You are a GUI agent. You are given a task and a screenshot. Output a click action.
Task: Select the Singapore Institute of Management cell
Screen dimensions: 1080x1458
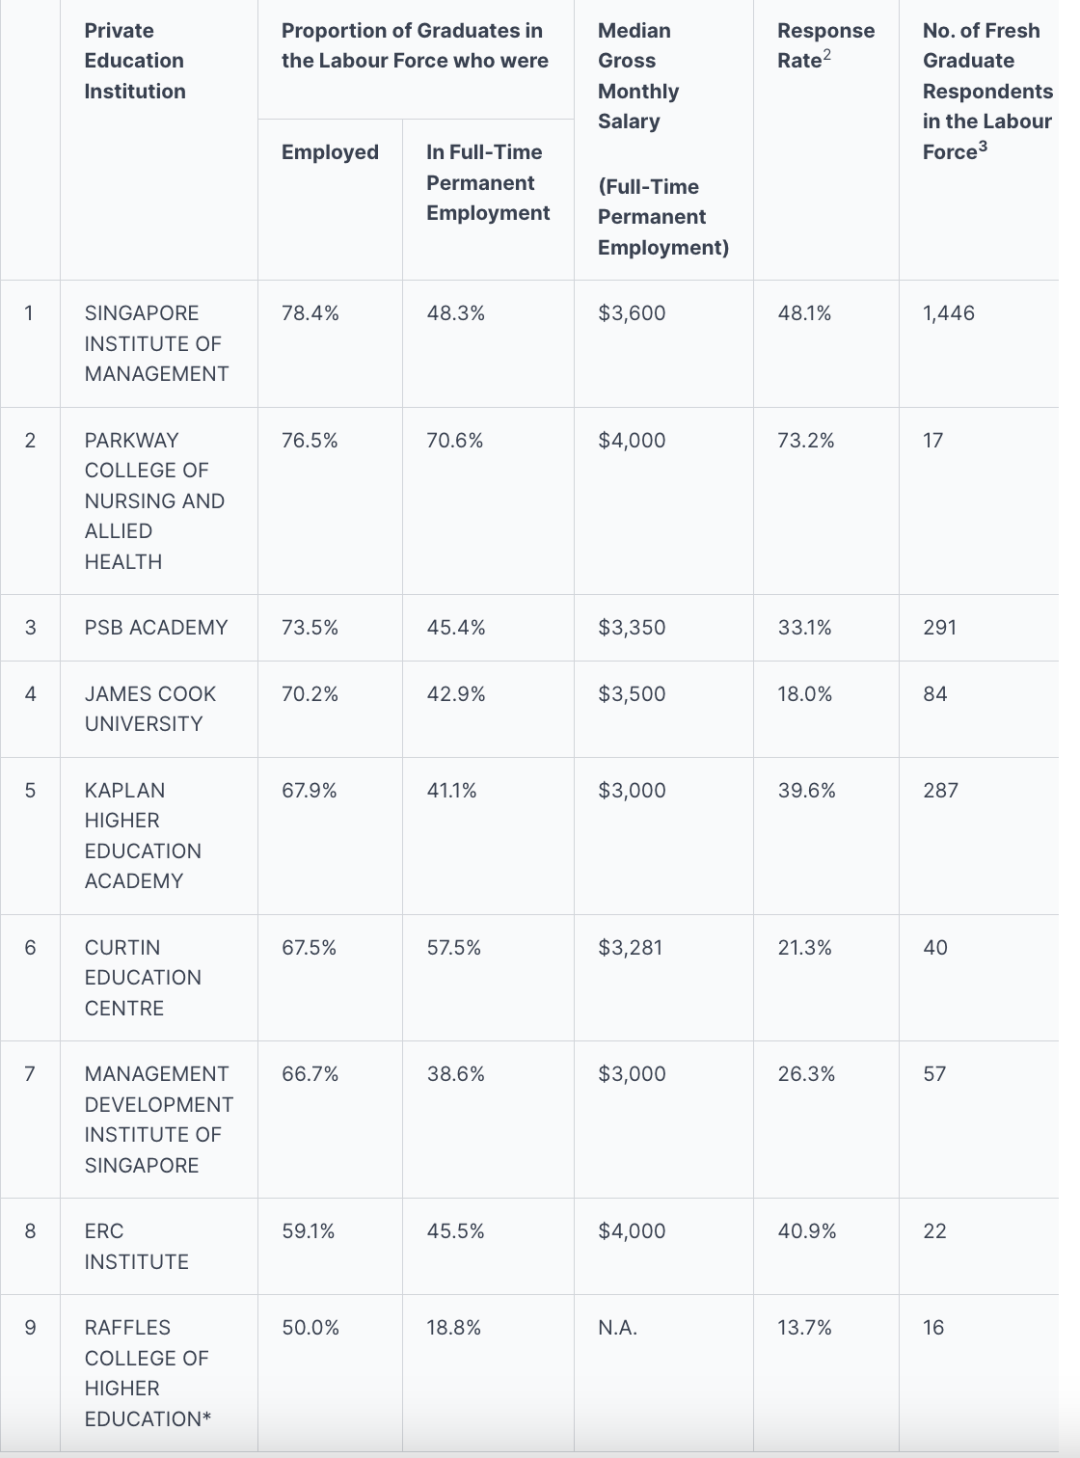tap(157, 343)
